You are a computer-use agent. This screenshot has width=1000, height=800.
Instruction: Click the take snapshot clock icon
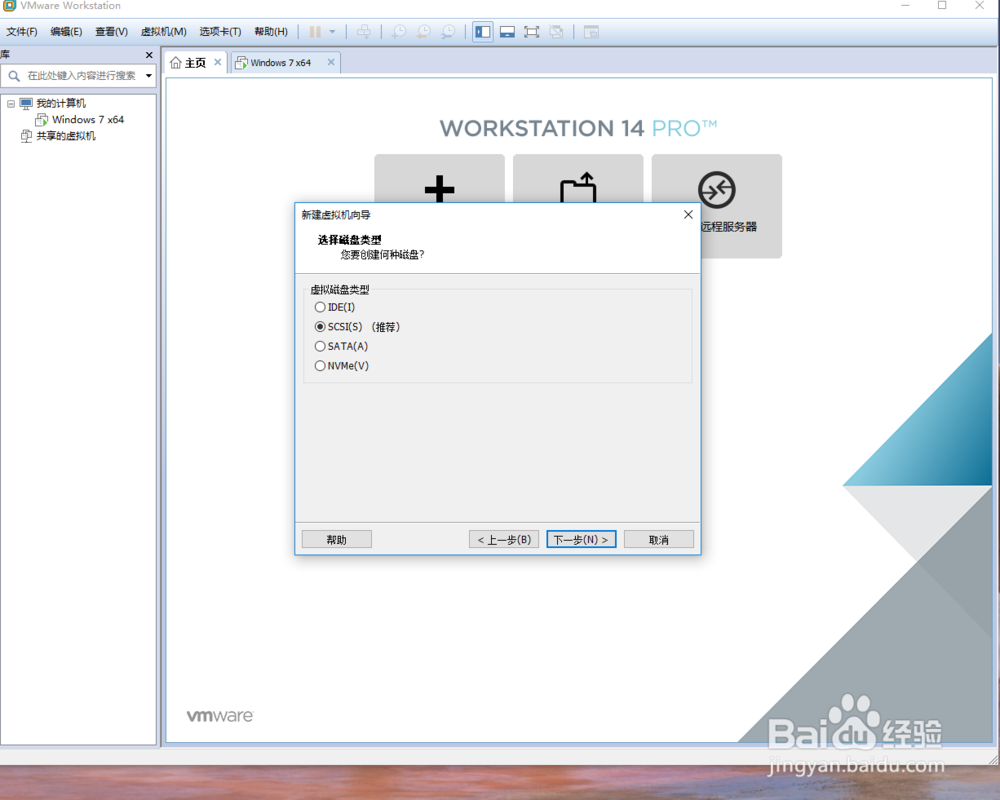coord(399,32)
